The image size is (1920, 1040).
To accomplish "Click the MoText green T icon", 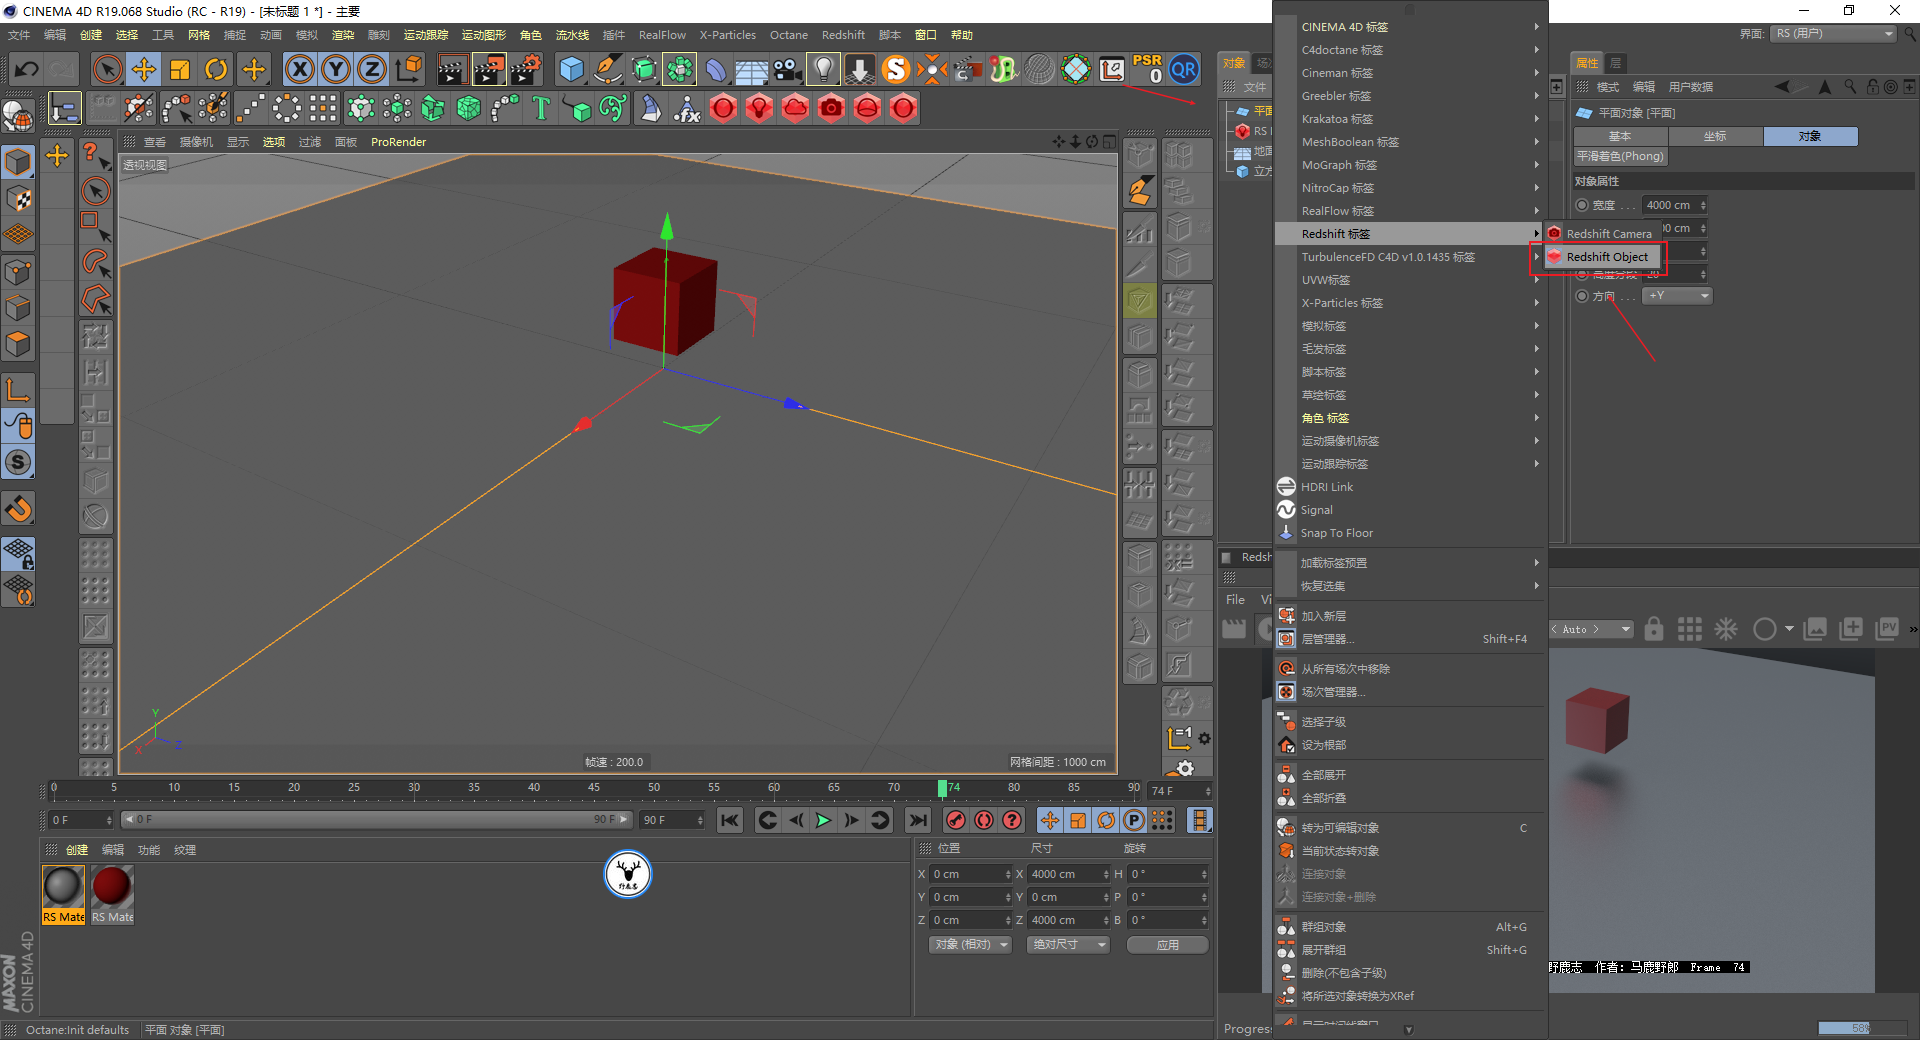I will 541,108.
